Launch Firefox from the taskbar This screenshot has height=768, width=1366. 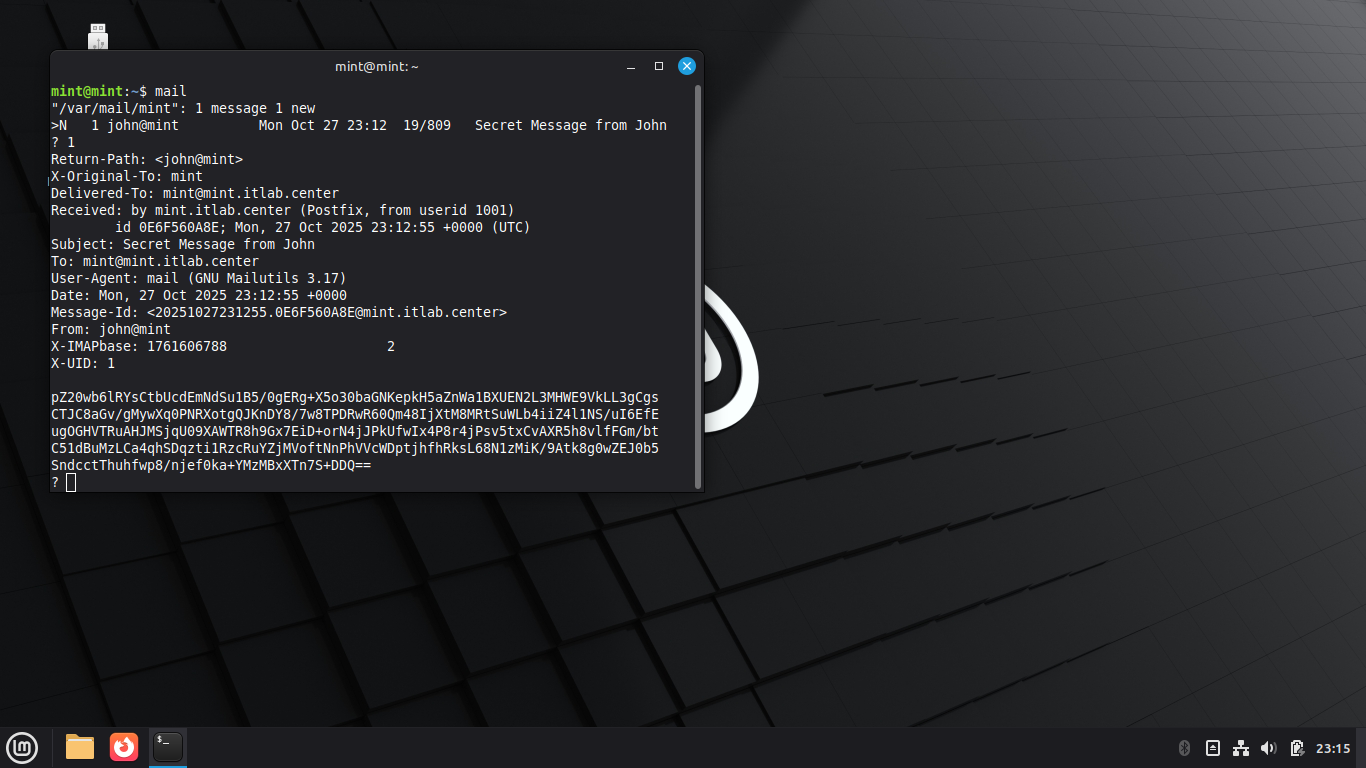pyautogui.click(x=124, y=747)
